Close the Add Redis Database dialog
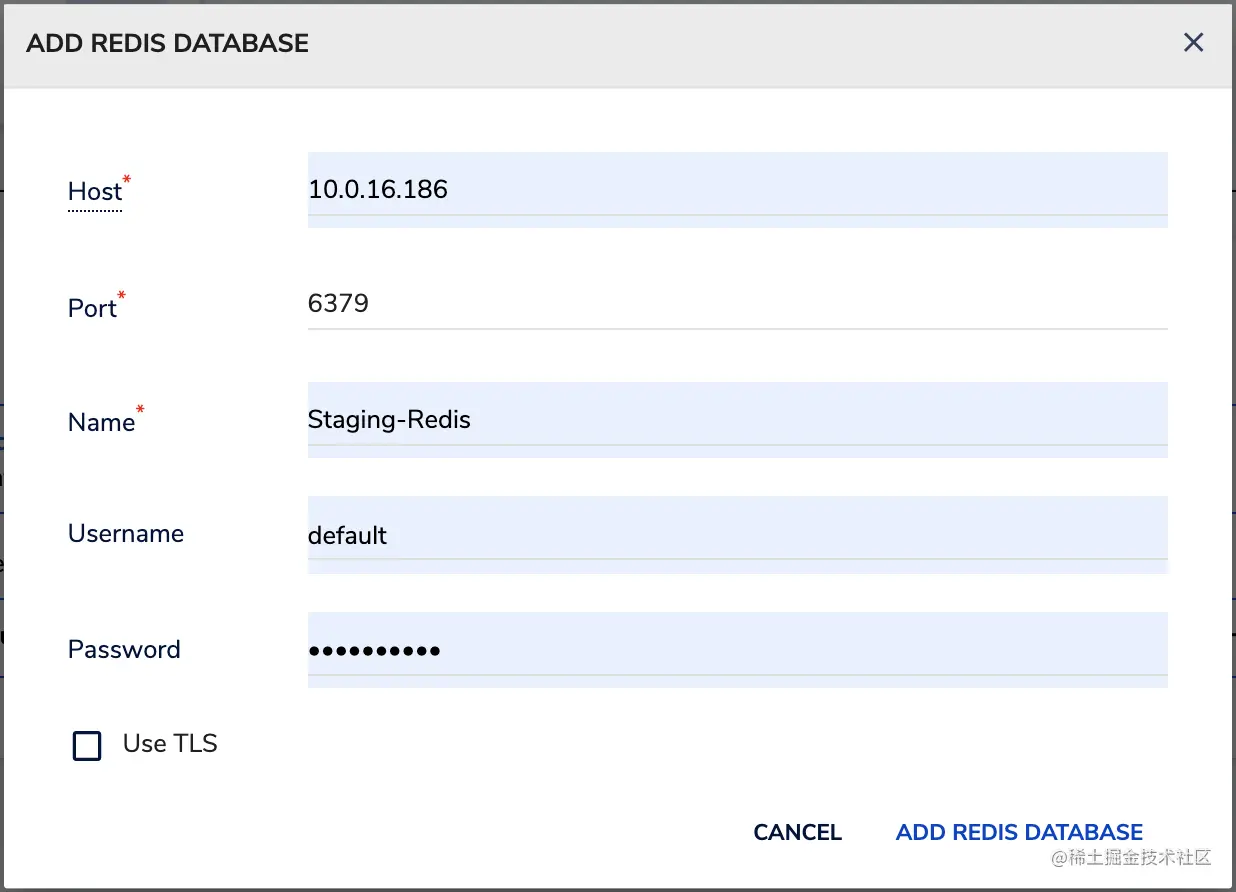The image size is (1236, 892). (1193, 42)
